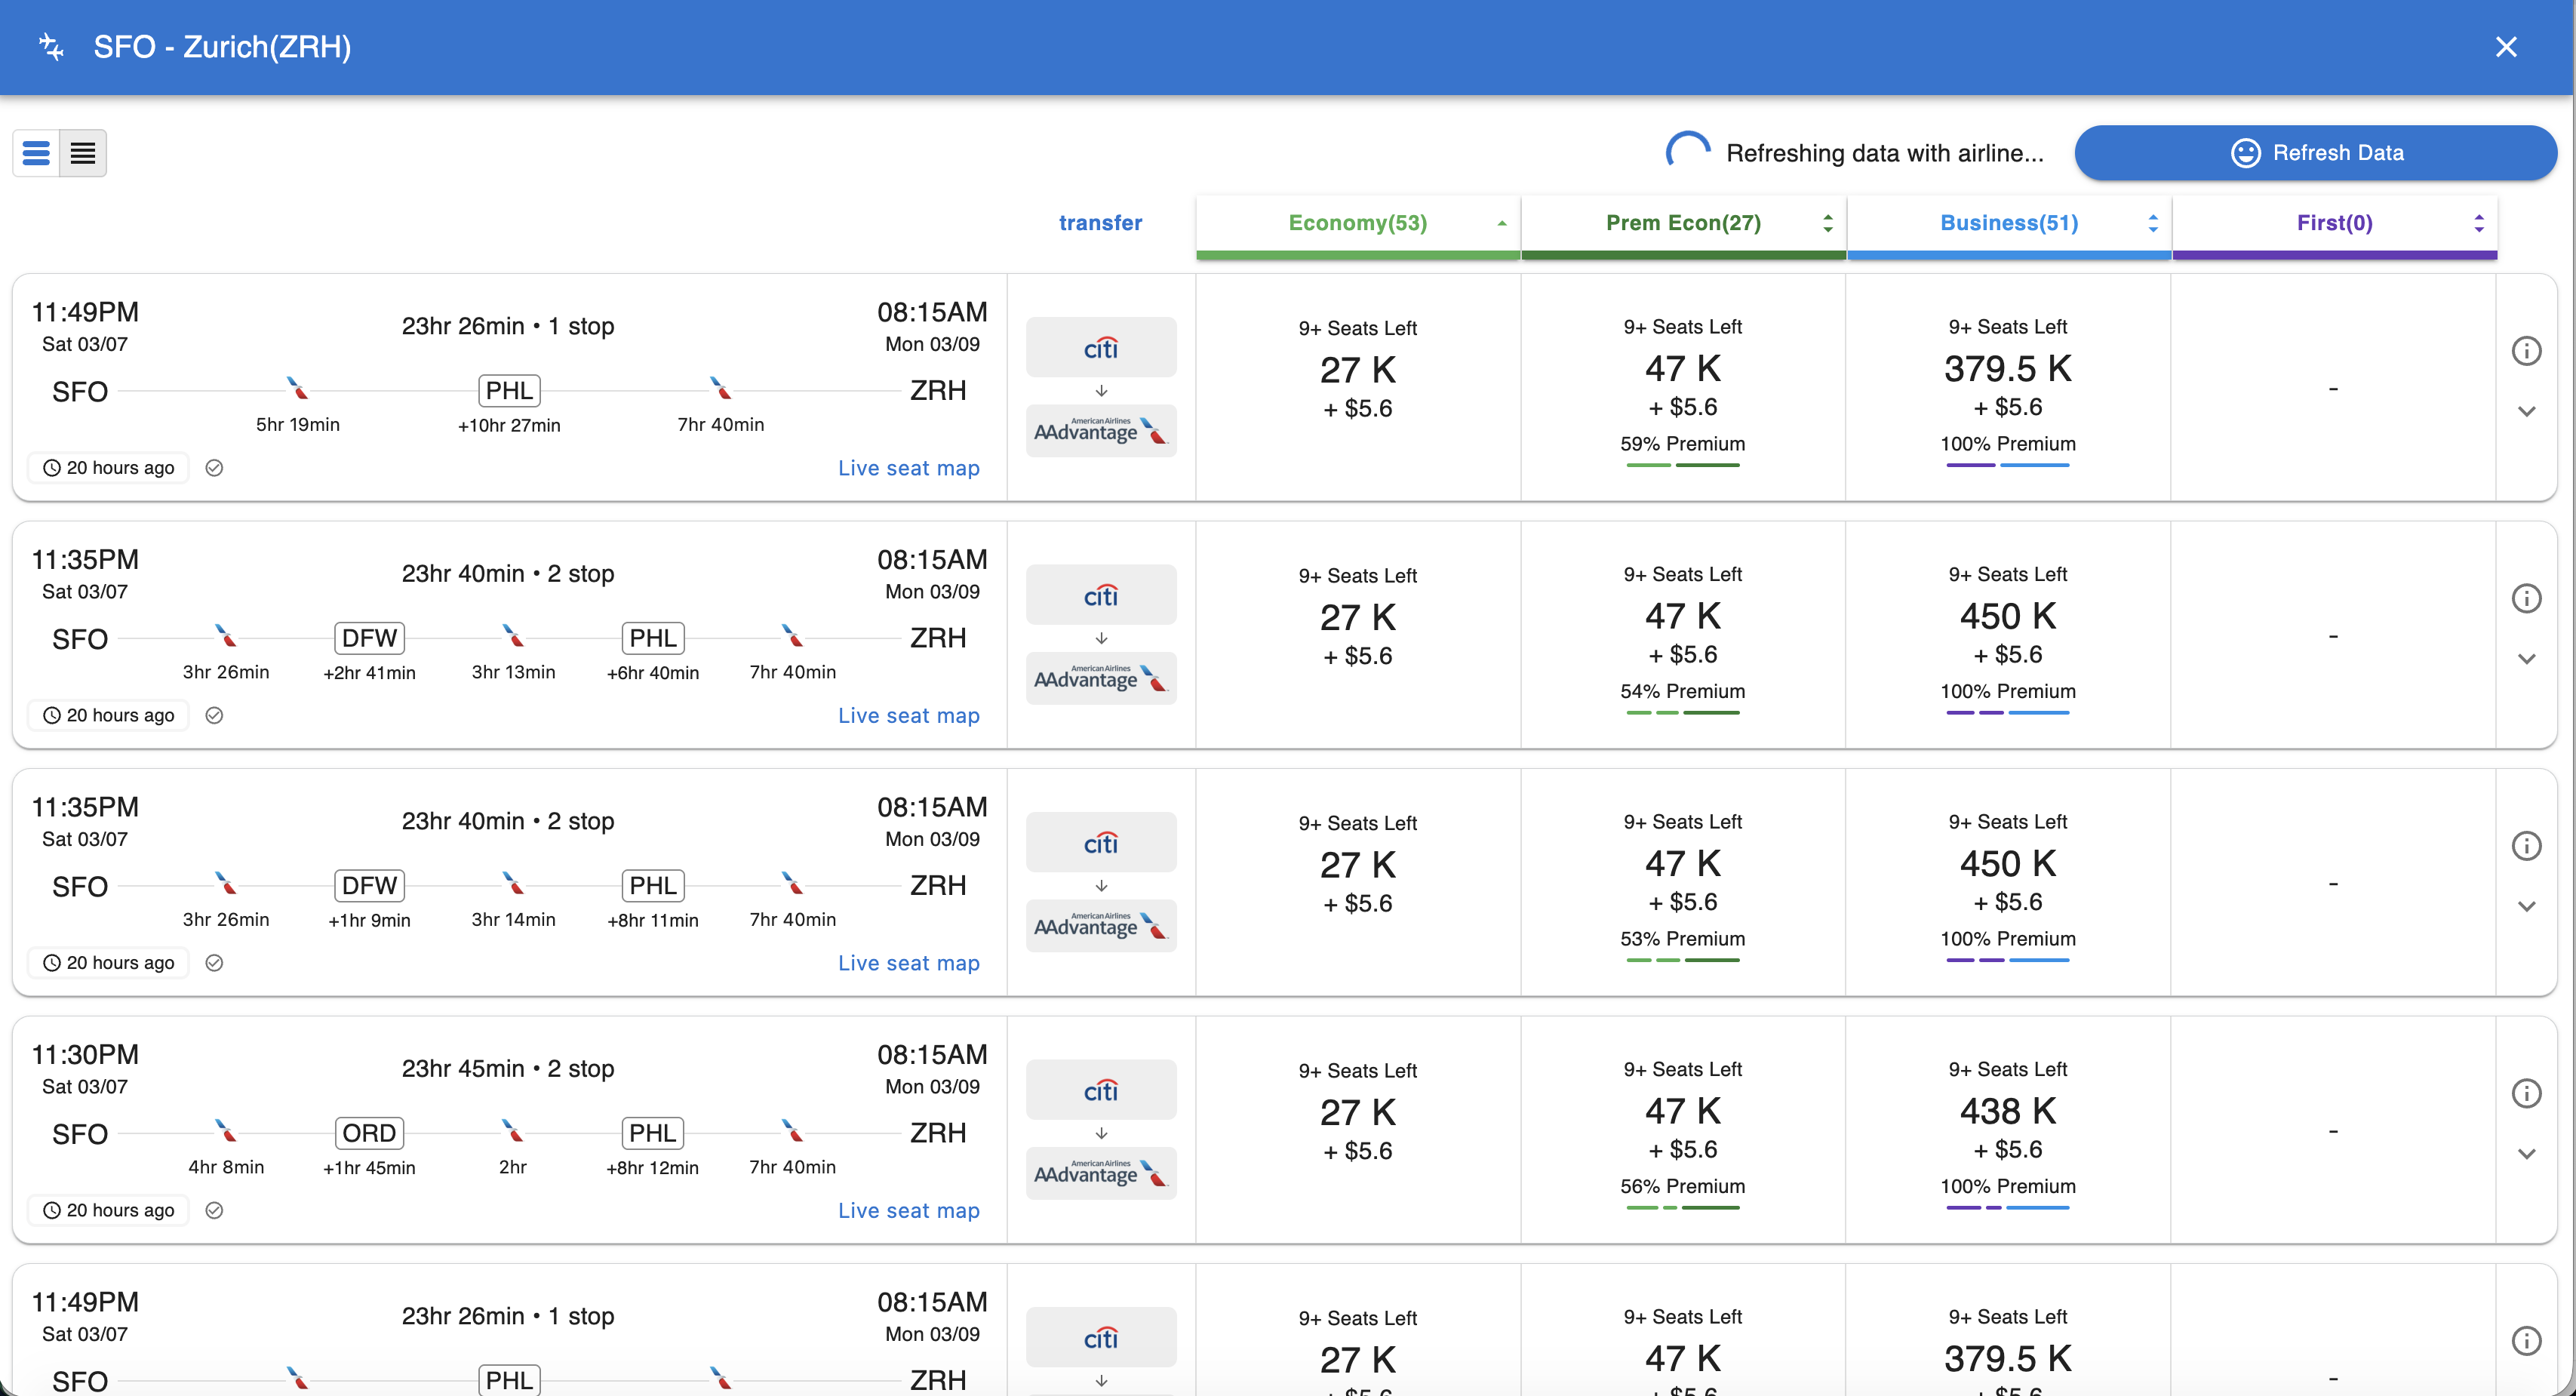Click the 20 hours ago badge in first row
The width and height of the screenshot is (2576, 1396).
click(108, 468)
